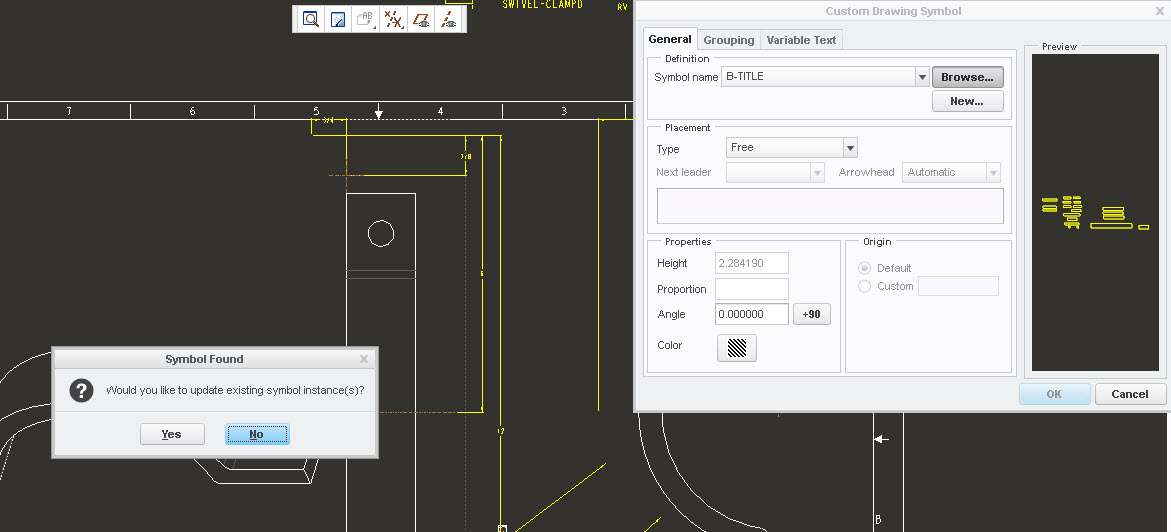1171x532 pixels.
Task: Close the Custom Drawing Symbol dialog
Action: point(1158,11)
